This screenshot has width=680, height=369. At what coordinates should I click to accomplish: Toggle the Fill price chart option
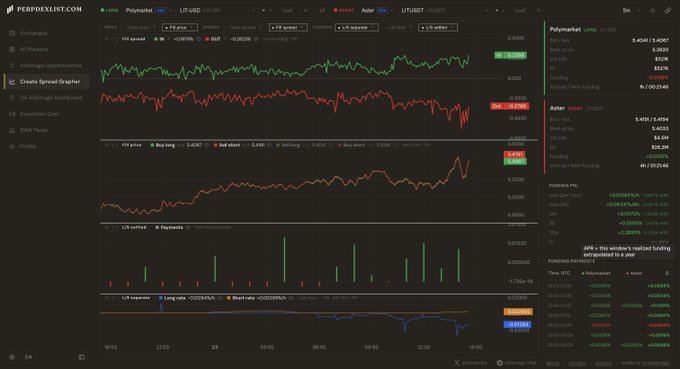tap(180, 27)
